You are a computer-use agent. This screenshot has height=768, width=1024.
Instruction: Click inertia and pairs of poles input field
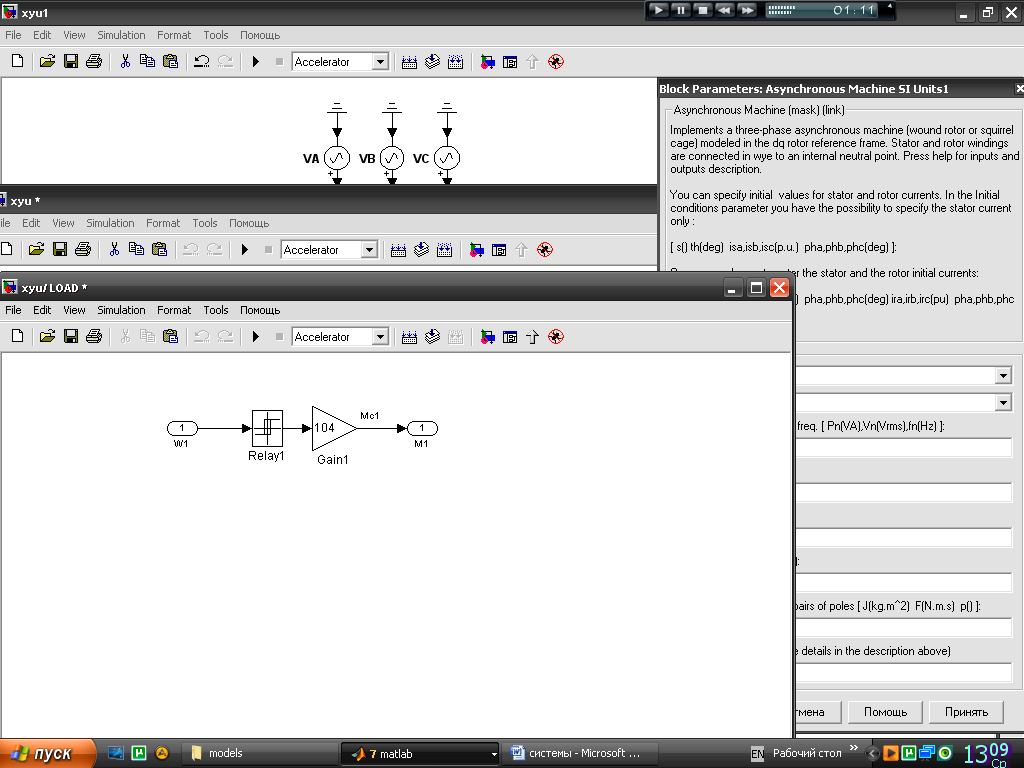(x=904, y=628)
